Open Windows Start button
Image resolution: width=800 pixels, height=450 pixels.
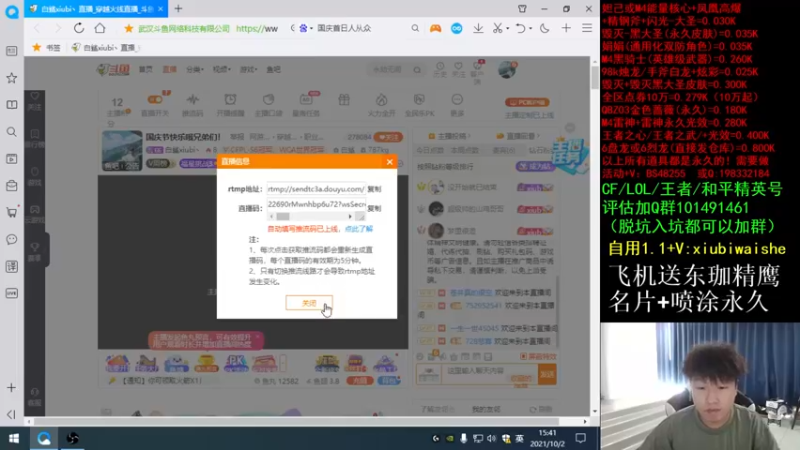pyautogui.click(x=14, y=438)
